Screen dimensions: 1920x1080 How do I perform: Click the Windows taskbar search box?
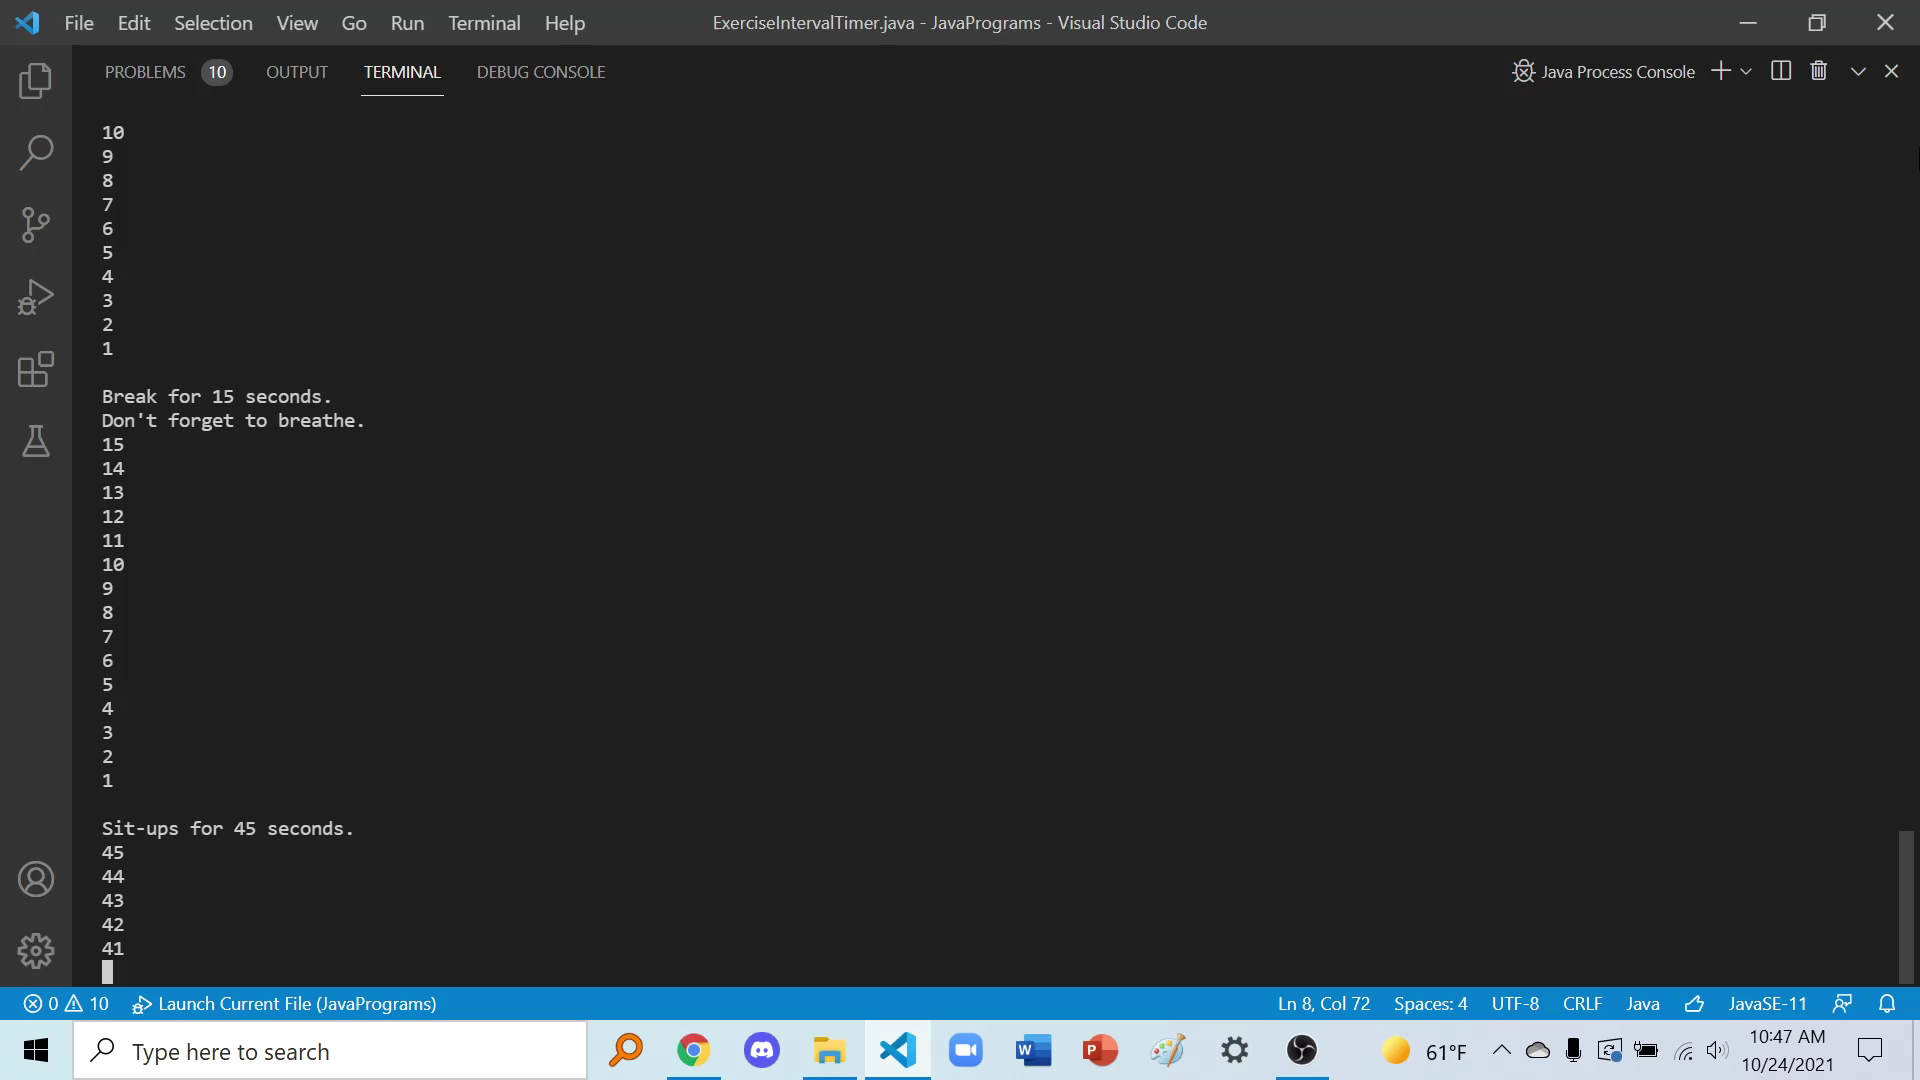(330, 1051)
